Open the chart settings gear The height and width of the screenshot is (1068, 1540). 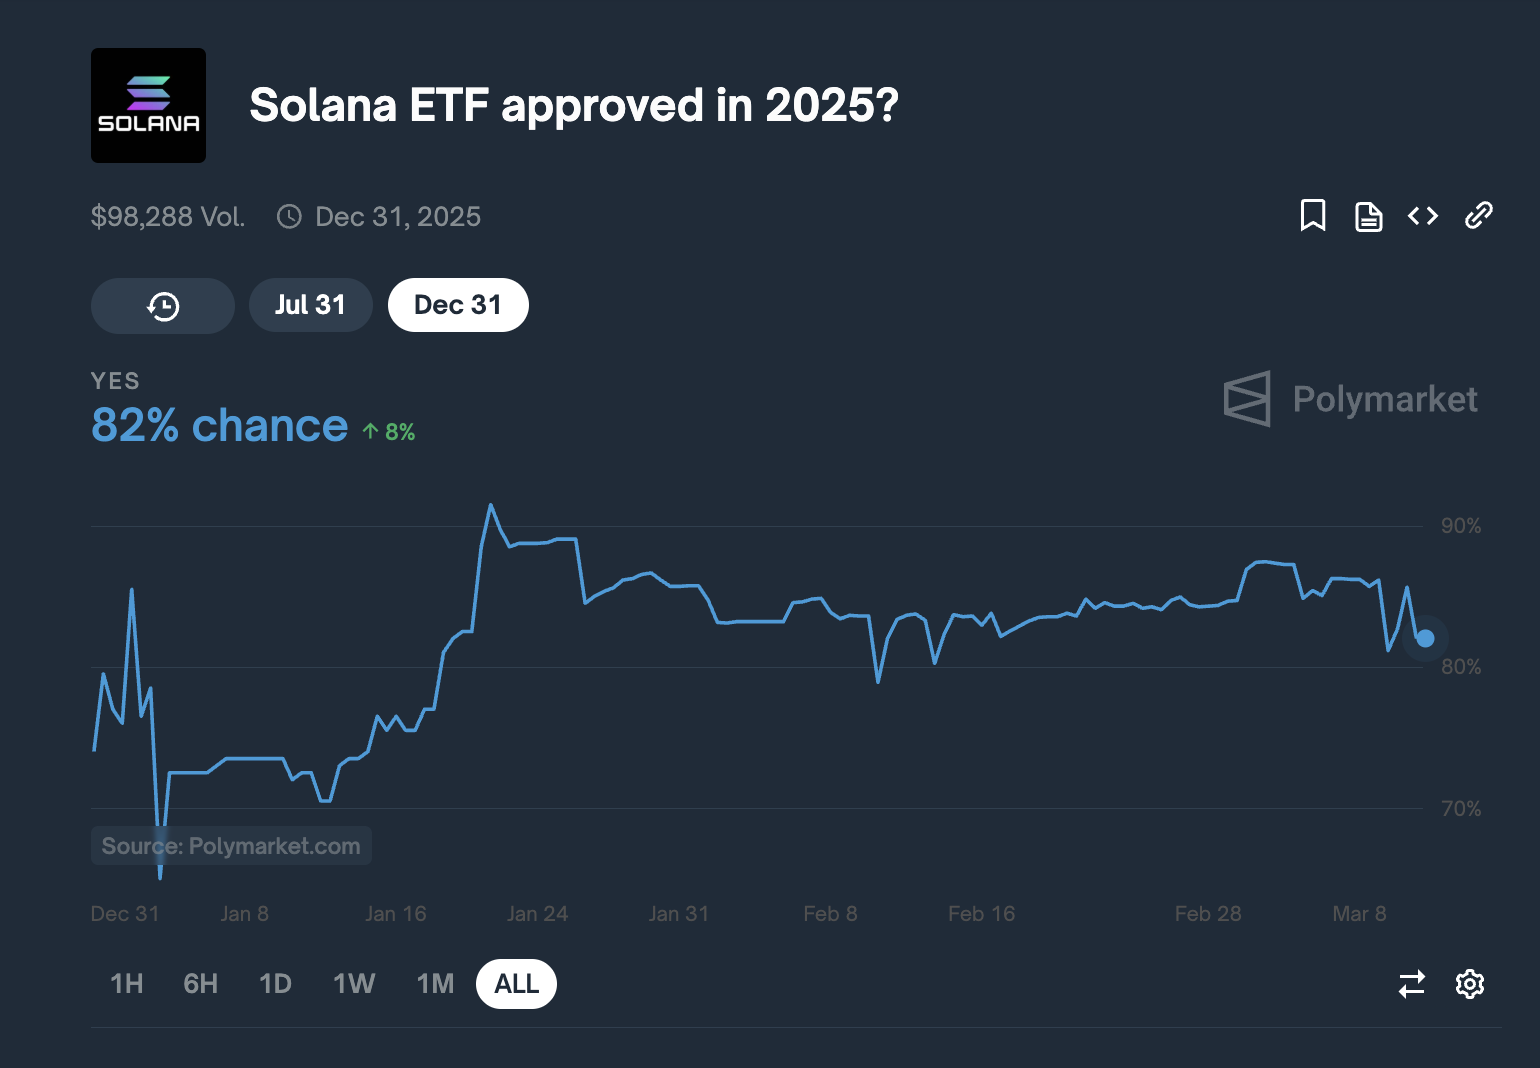coord(1469,984)
